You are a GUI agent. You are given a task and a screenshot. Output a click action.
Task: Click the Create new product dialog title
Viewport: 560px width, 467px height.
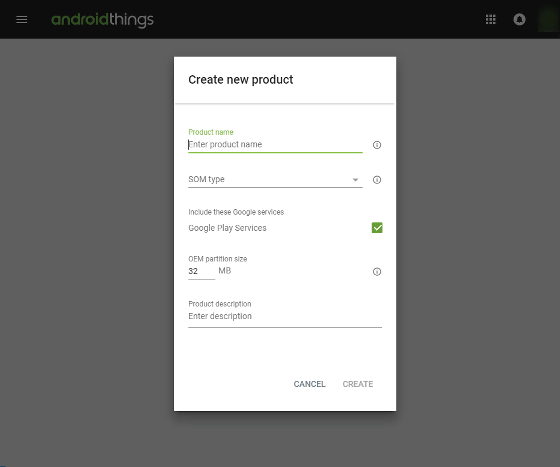[240, 80]
